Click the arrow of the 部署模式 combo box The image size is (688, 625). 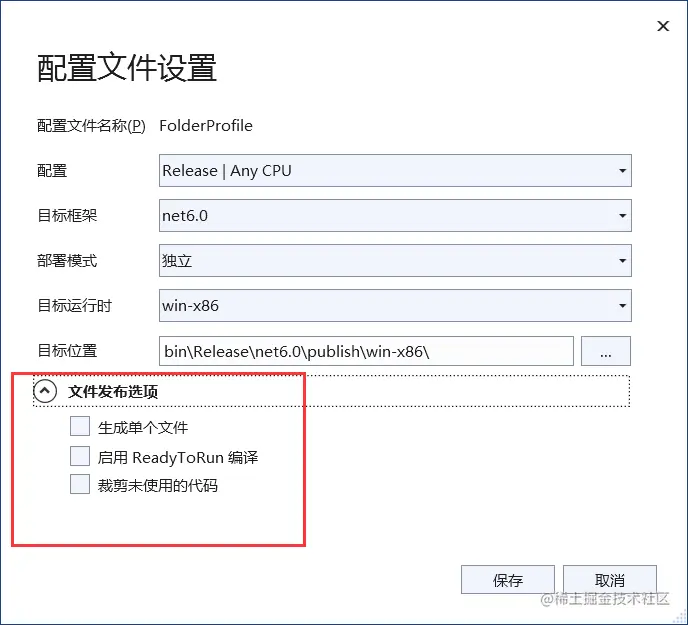[x=622, y=260]
